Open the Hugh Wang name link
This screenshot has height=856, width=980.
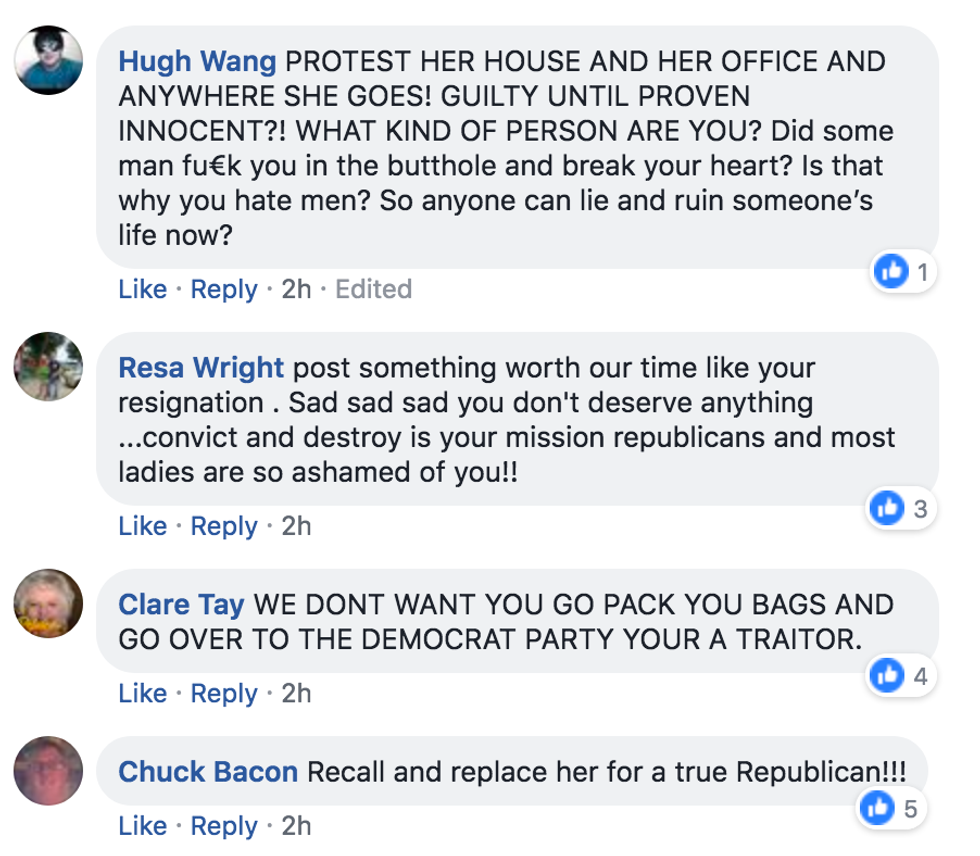[x=197, y=61]
